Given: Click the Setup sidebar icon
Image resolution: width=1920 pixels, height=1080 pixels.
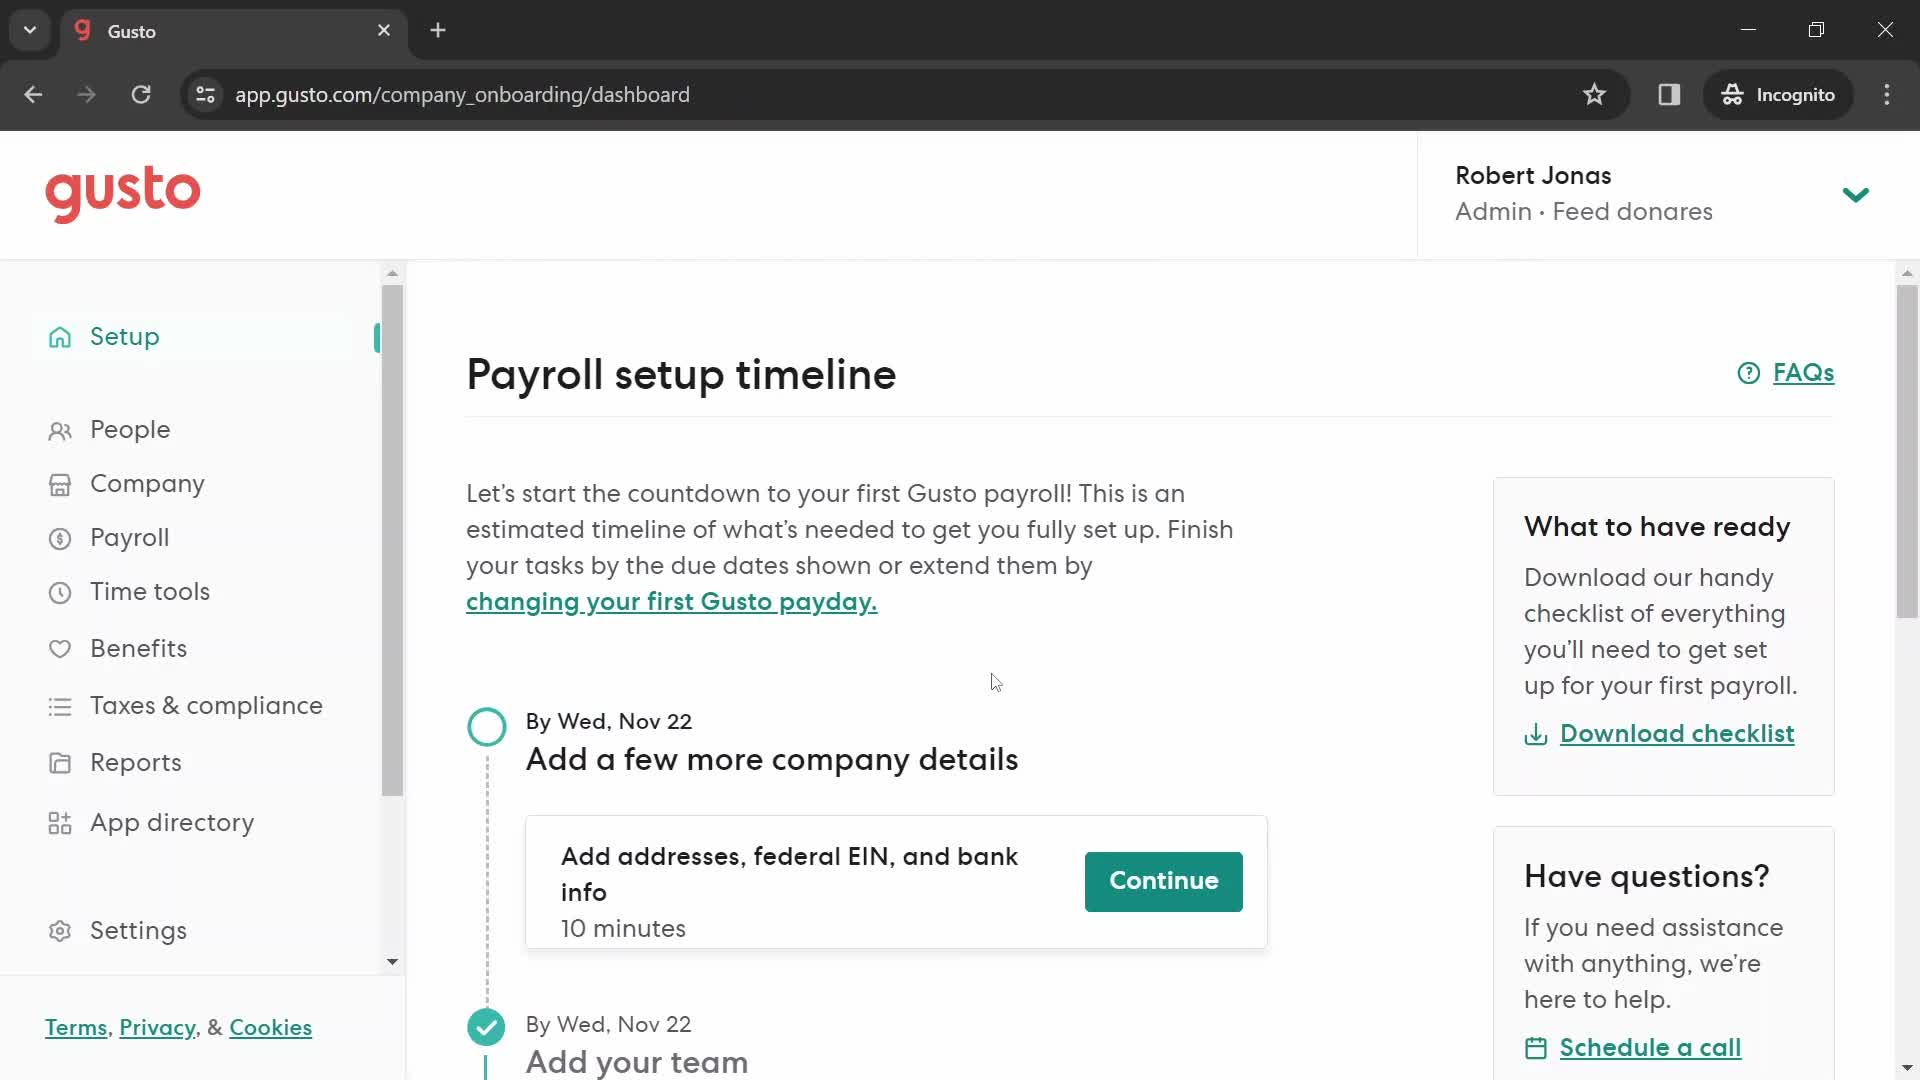Looking at the screenshot, I should (59, 338).
